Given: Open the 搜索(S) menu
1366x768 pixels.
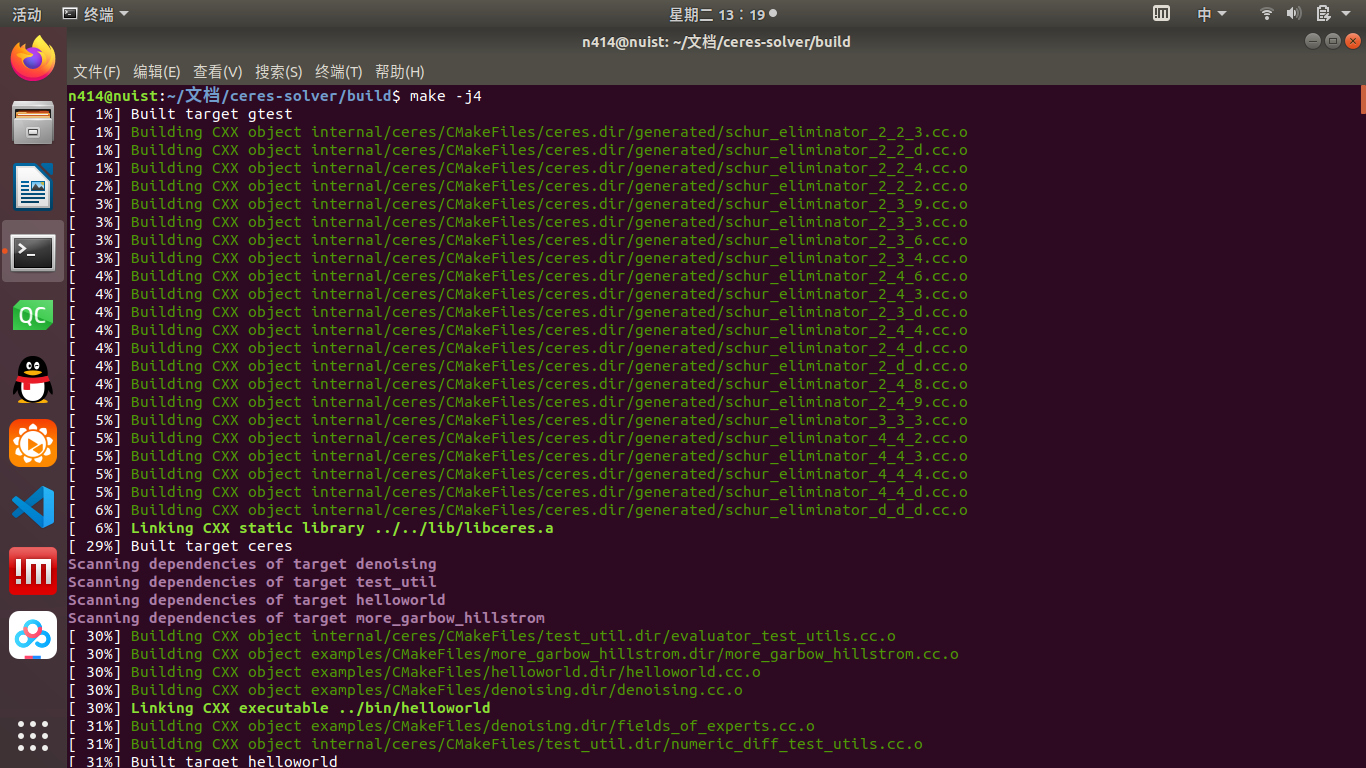Looking at the screenshot, I should [x=278, y=72].
